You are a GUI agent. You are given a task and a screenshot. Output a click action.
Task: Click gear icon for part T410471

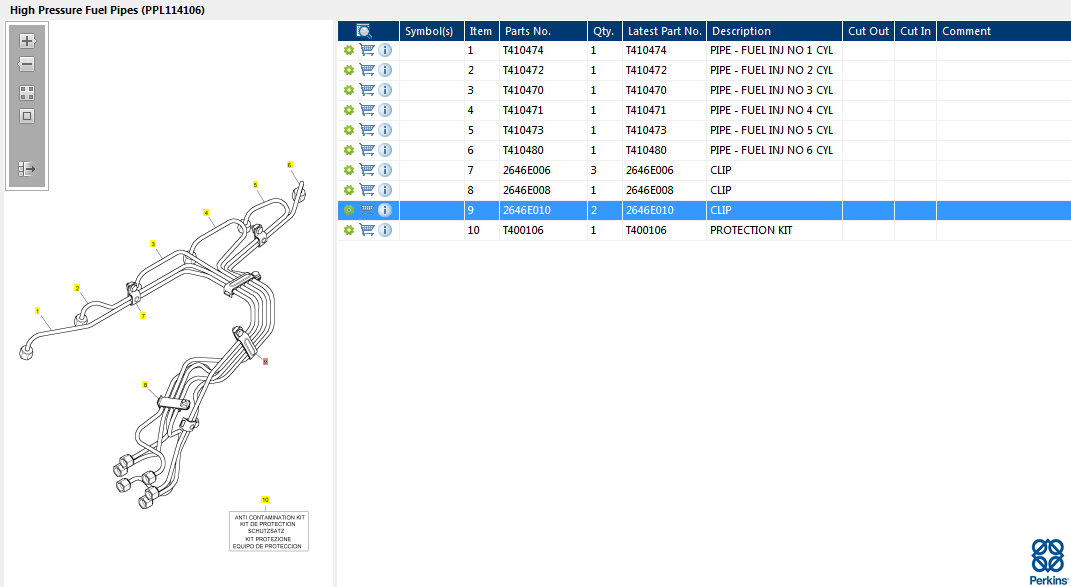coord(348,110)
